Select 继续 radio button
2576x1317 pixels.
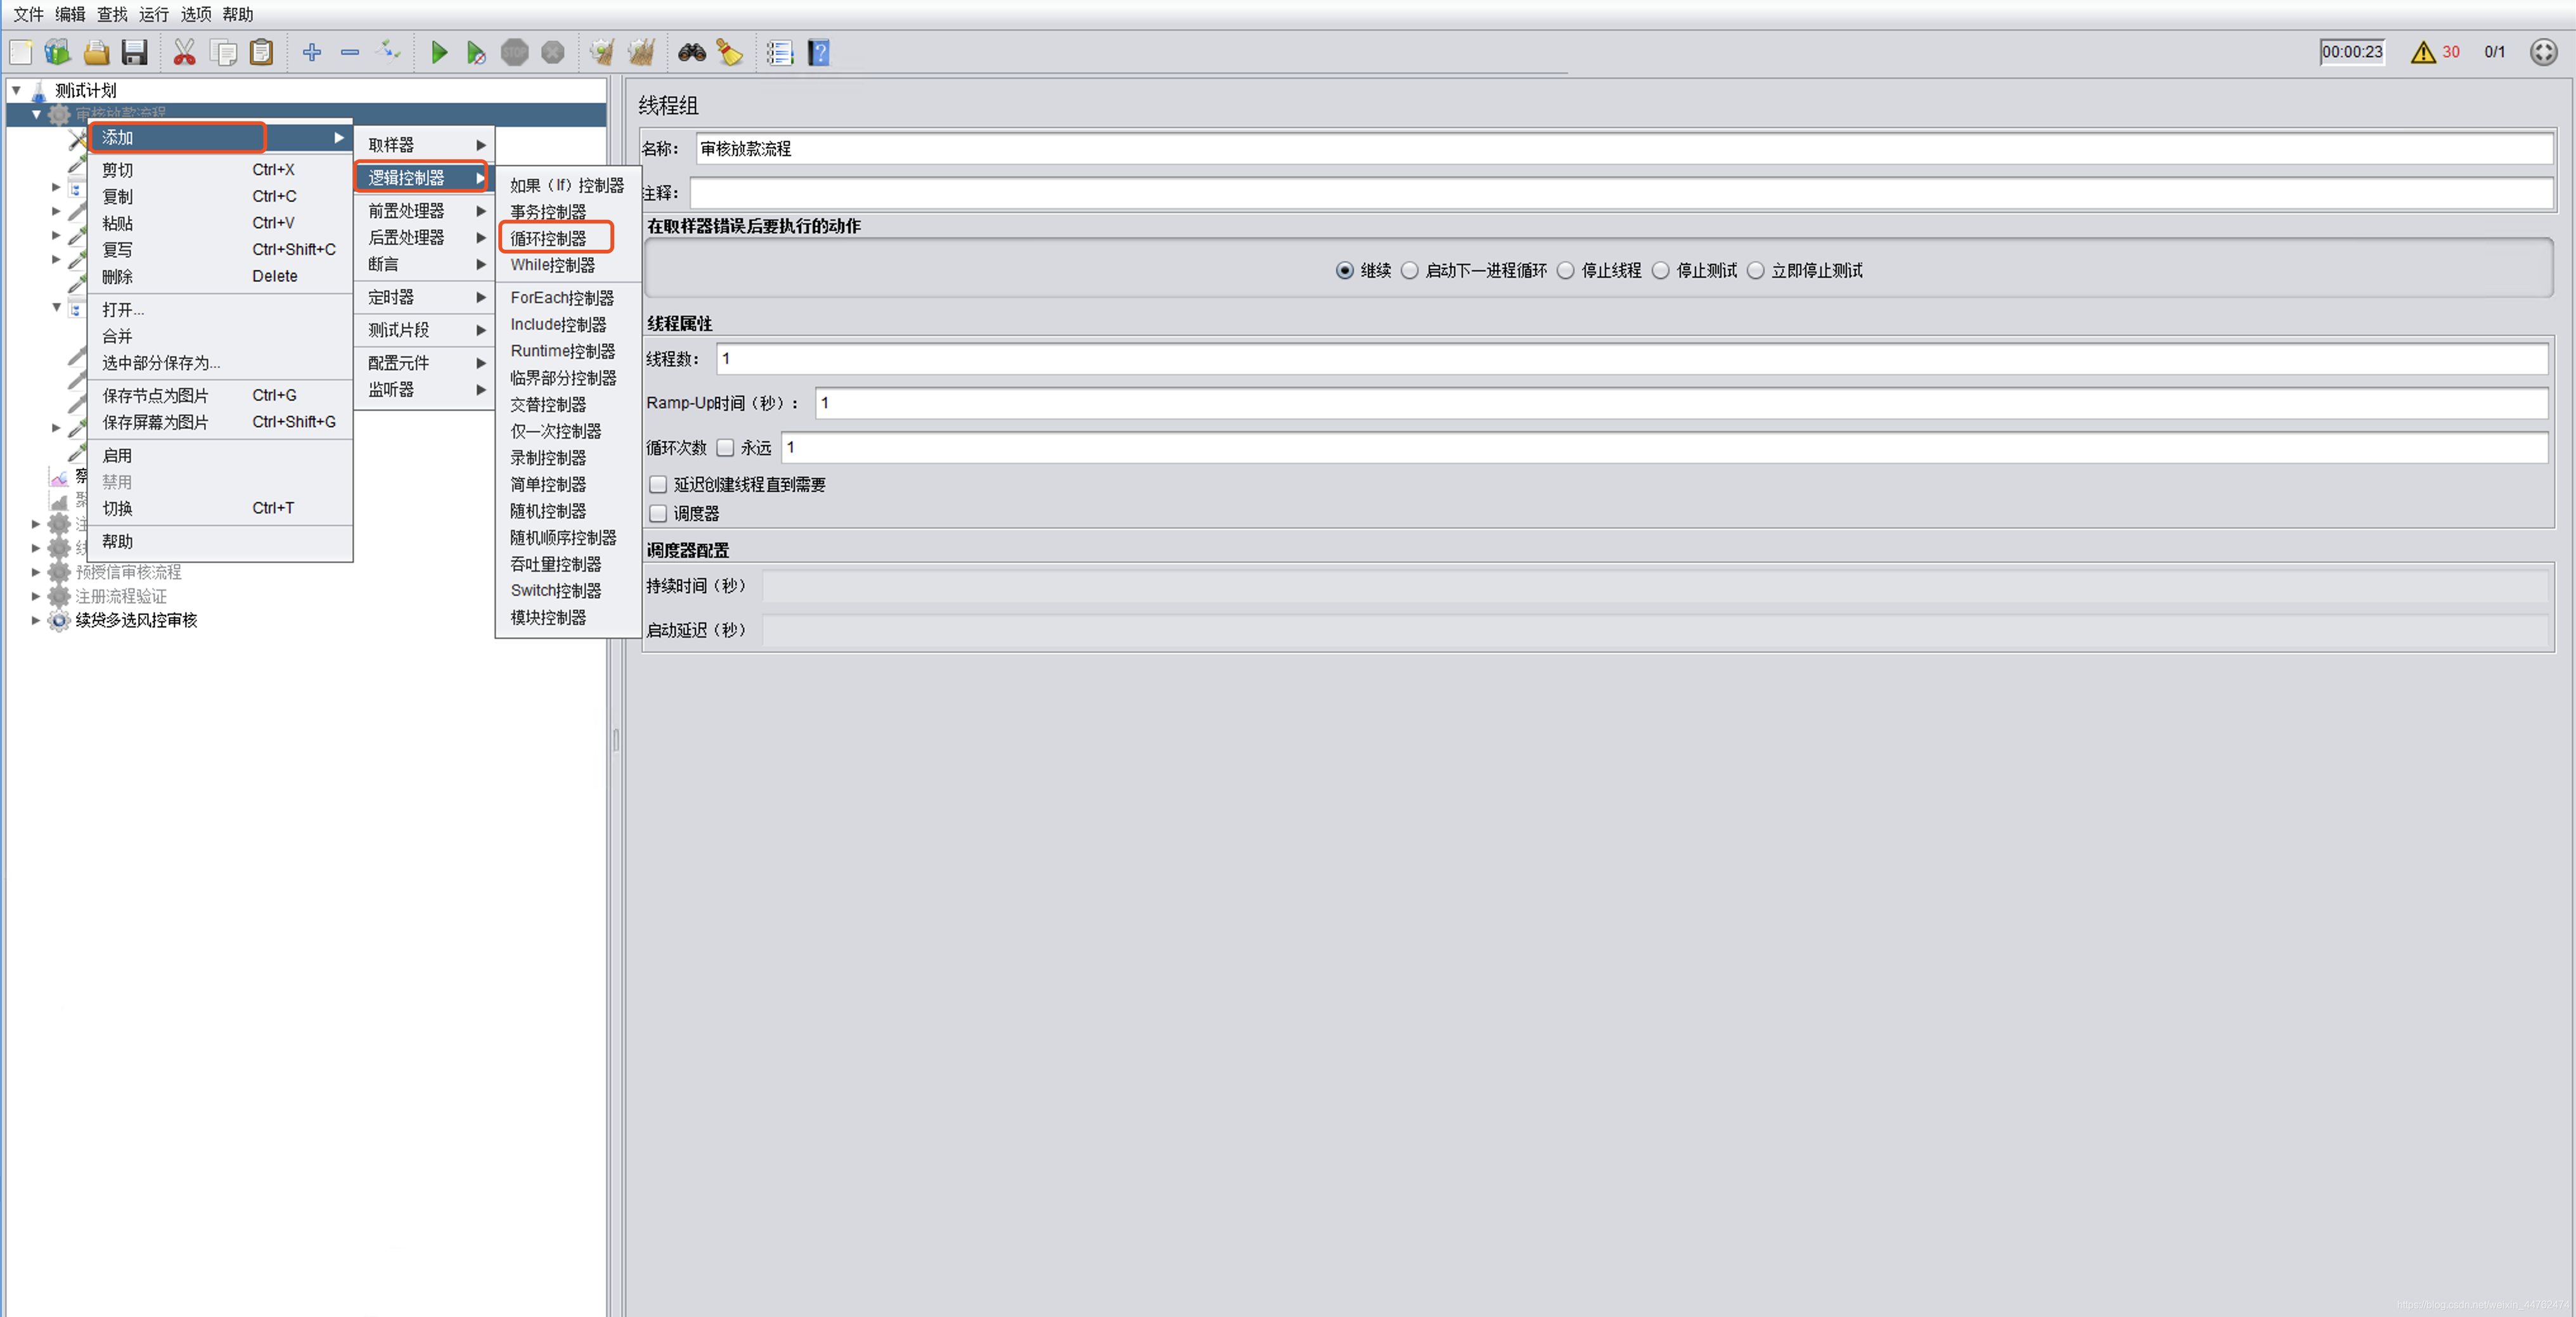[1345, 270]
